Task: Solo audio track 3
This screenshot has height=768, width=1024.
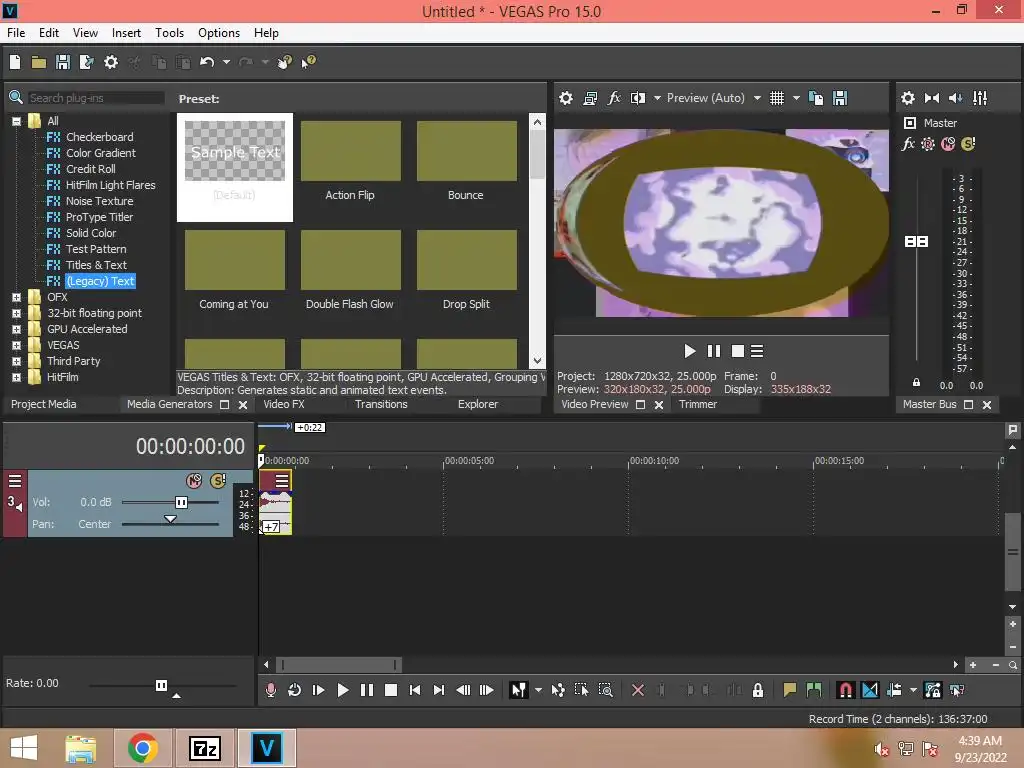Action: 217,481
